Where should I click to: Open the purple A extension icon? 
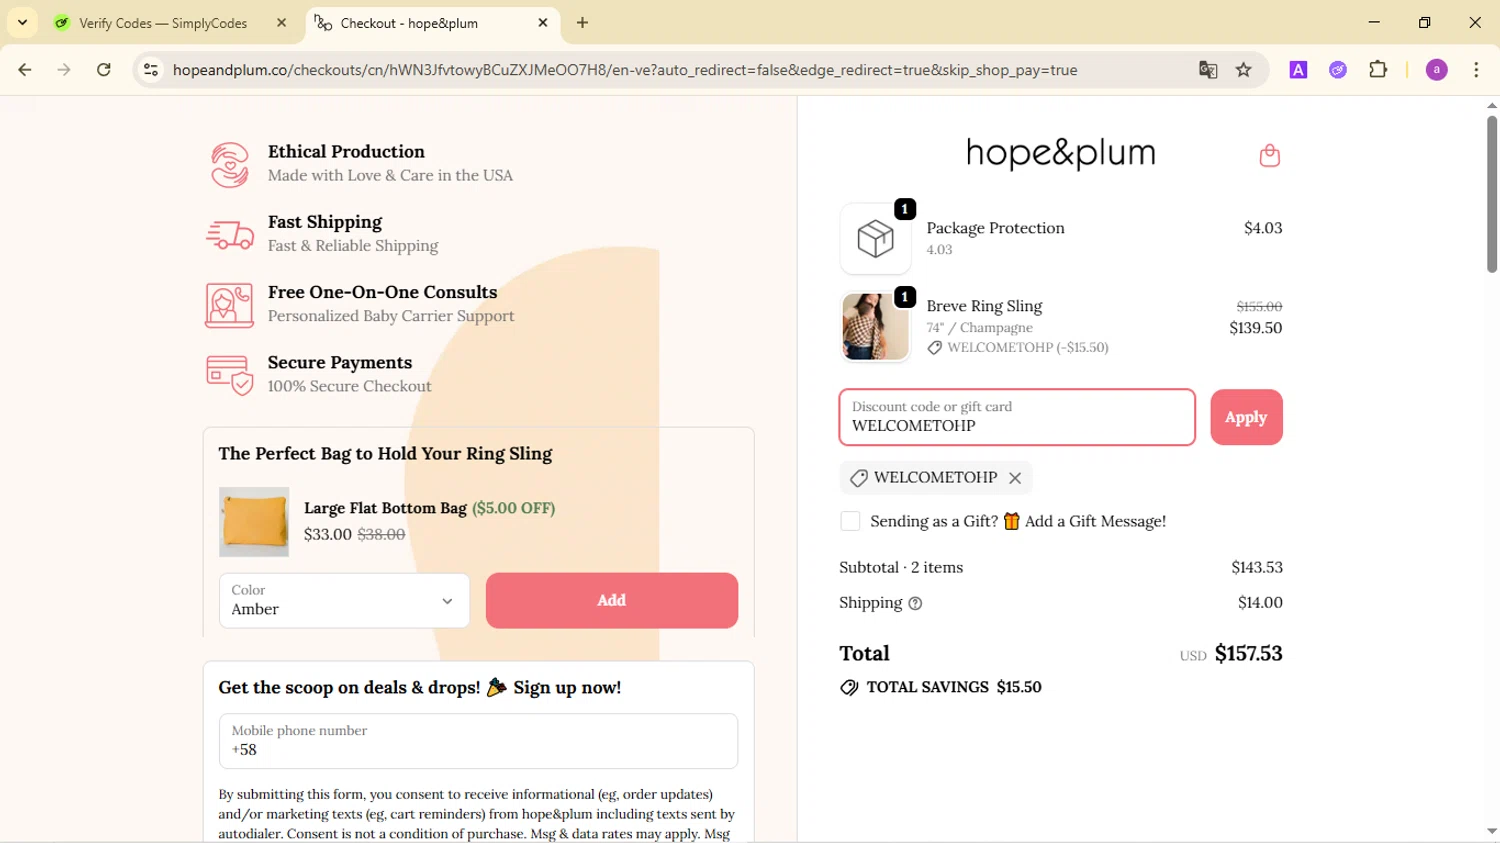pyautogui.click(x=1298, y=70)
